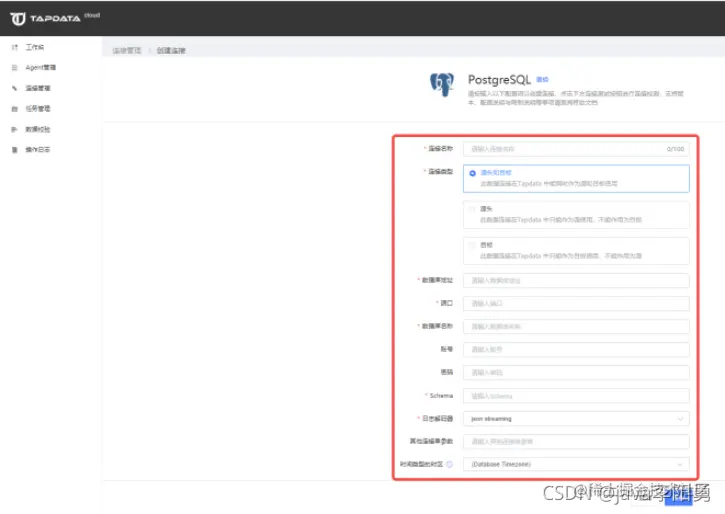725x514 pixels.
Task: Click the 任务管理 sidebar icon
Action: click(14, 109)
